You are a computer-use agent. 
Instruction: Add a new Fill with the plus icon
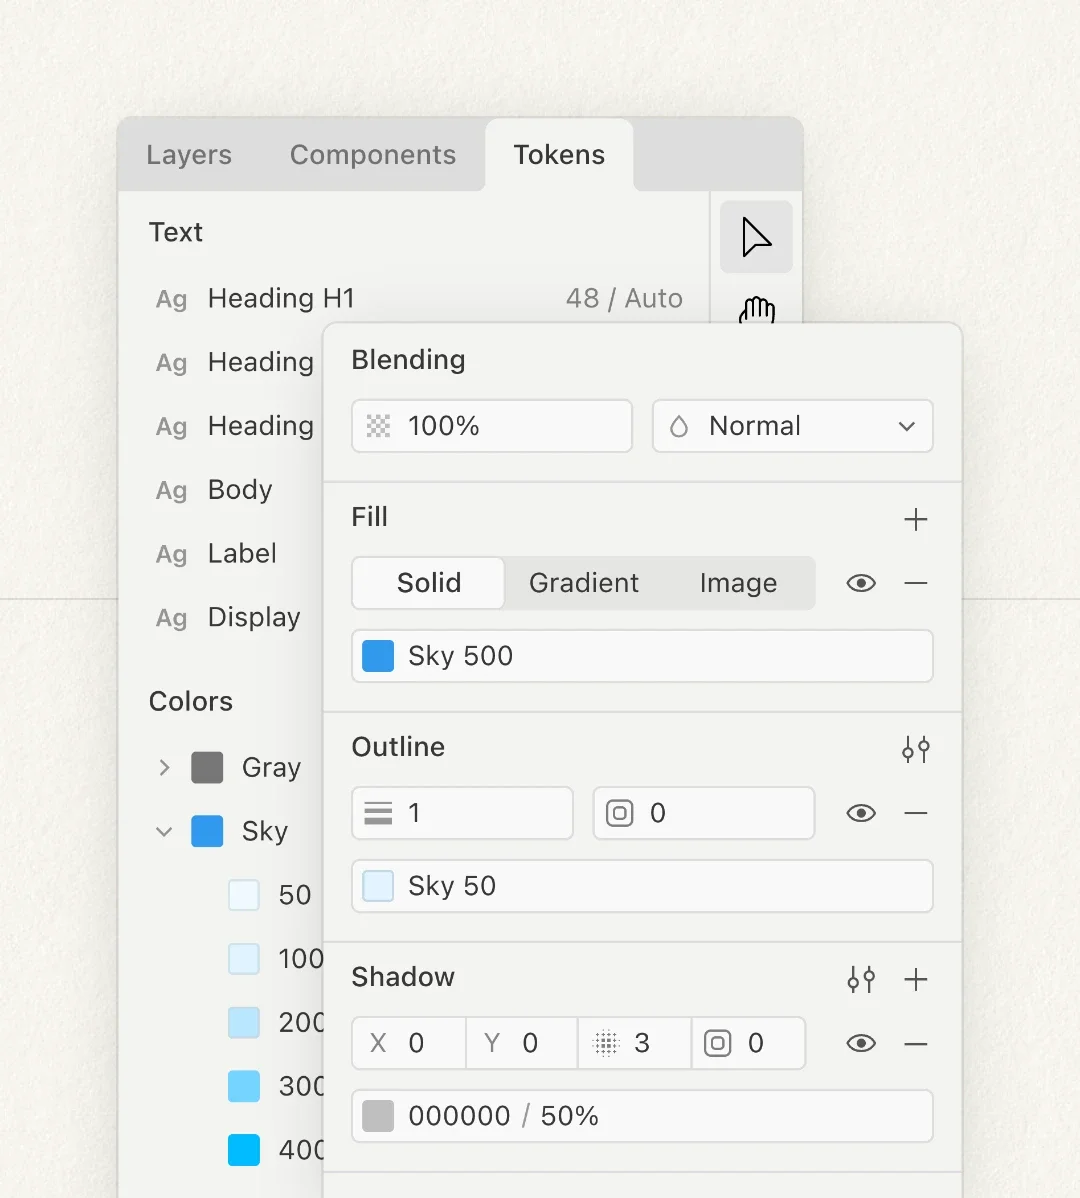point(915,519)
